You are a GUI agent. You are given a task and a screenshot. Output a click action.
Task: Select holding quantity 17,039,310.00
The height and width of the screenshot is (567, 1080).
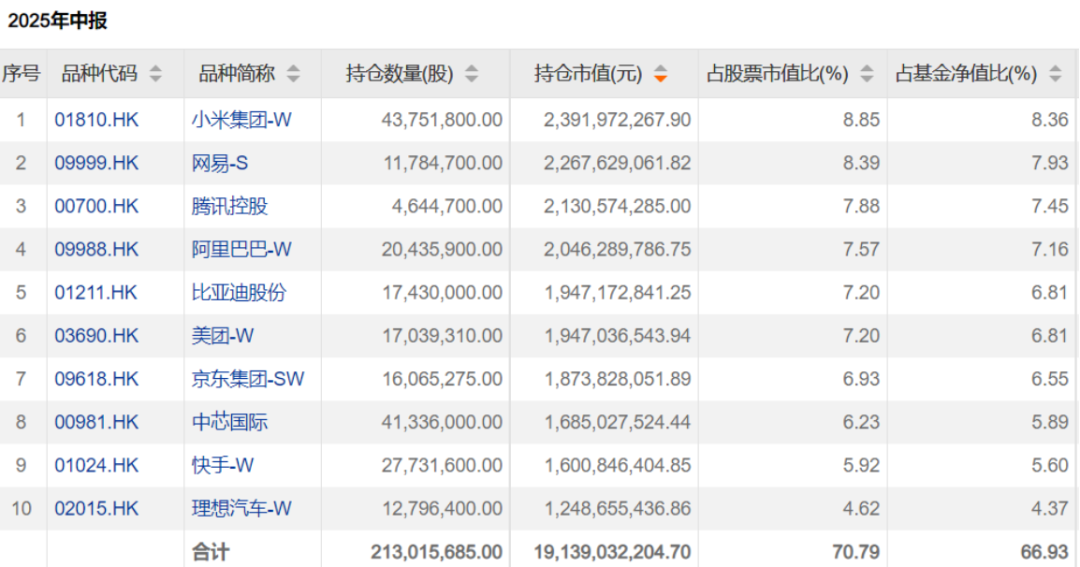(443, 336)
